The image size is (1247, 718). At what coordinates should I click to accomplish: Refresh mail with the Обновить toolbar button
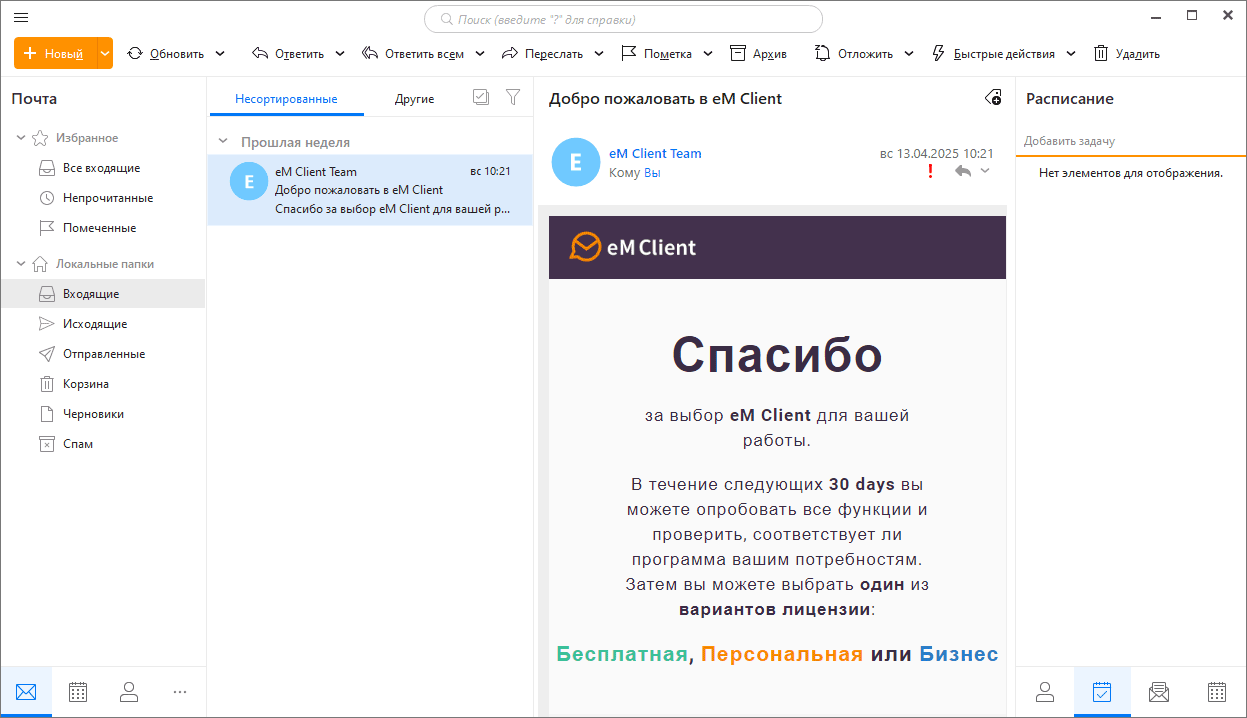coord(166,54)
